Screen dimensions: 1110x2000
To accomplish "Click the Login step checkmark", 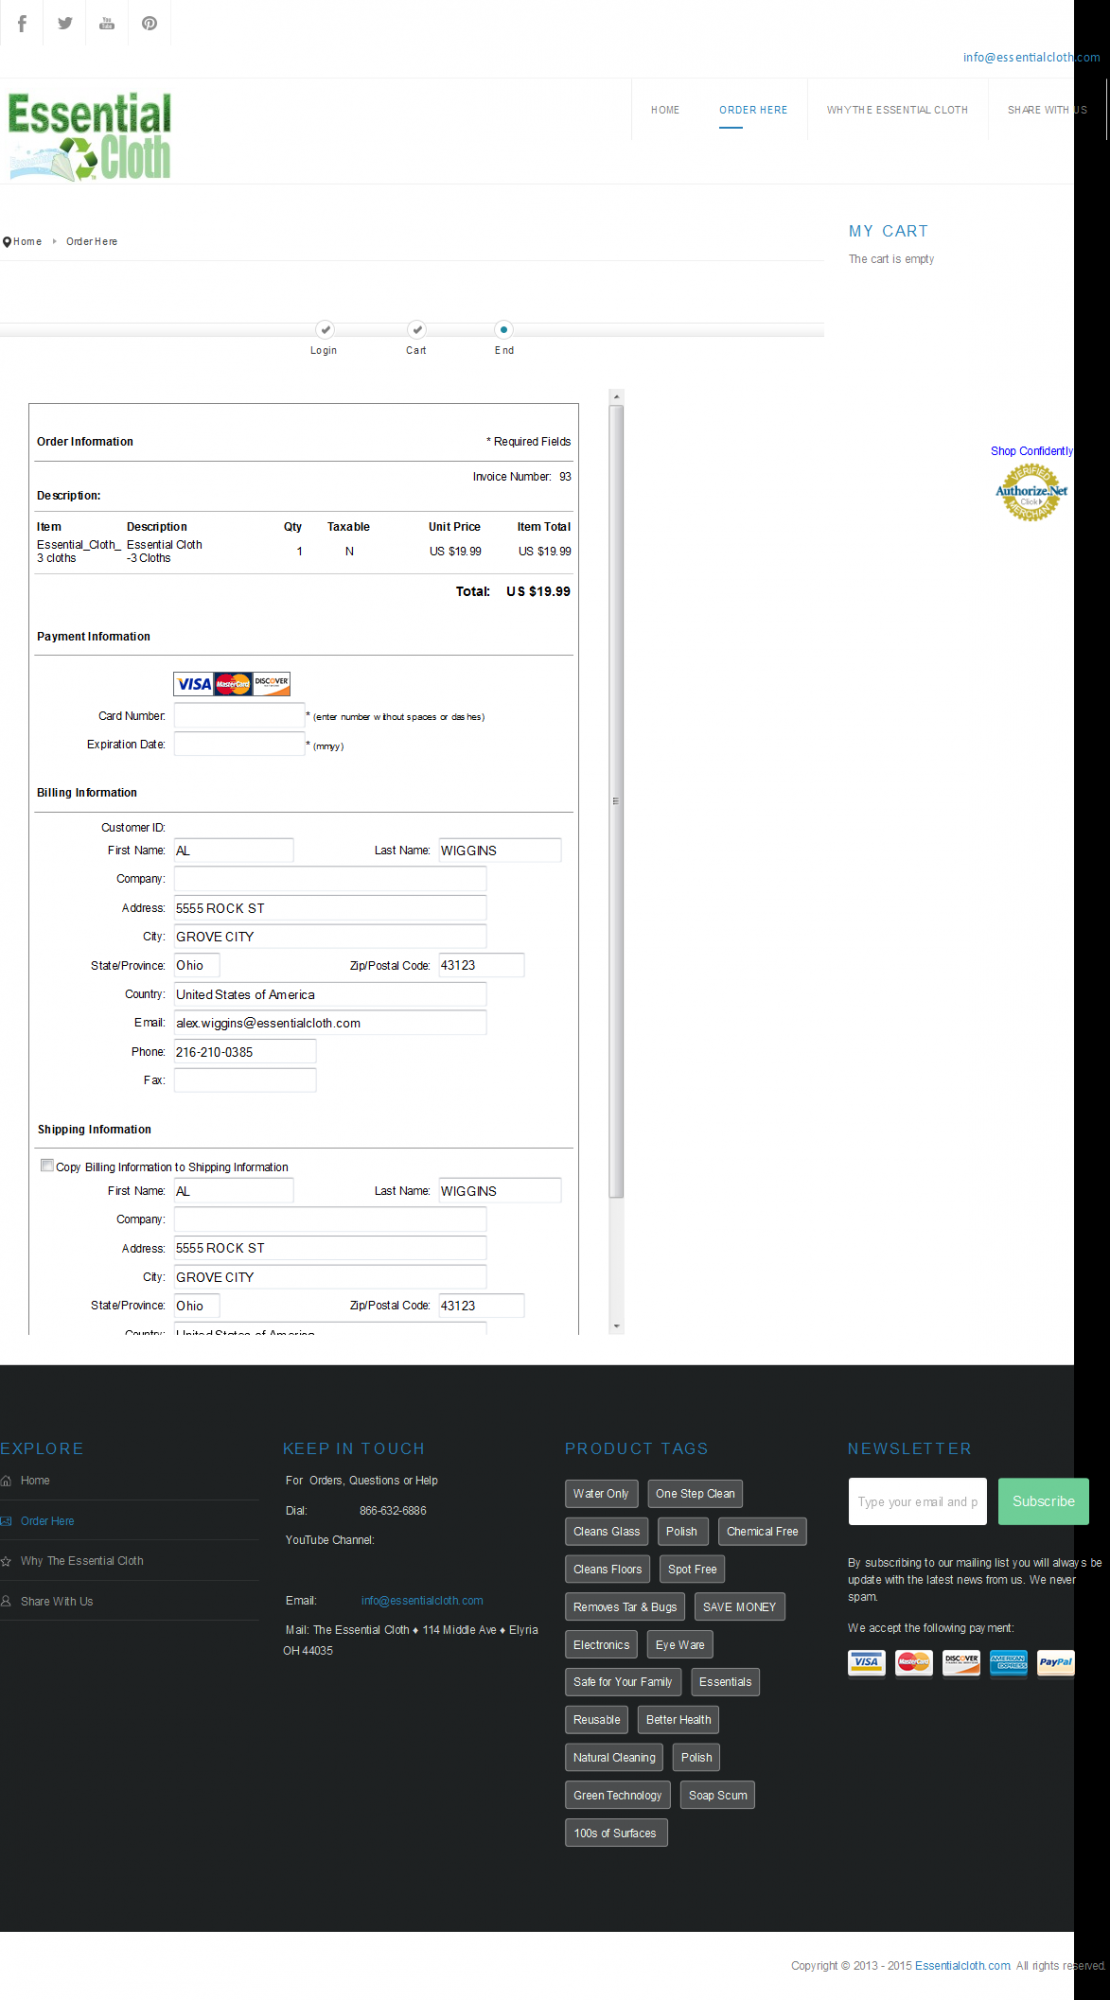I will (325, 329).
